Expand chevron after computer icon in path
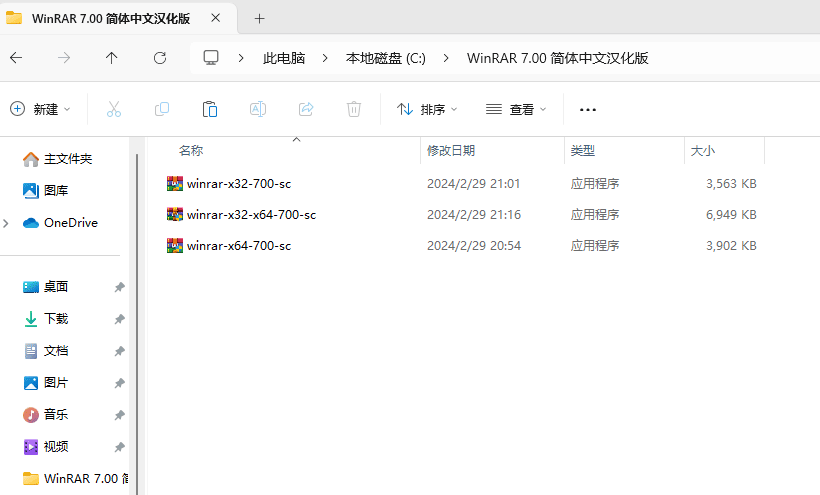The image size is (820, 495). (x=241, y=58)
